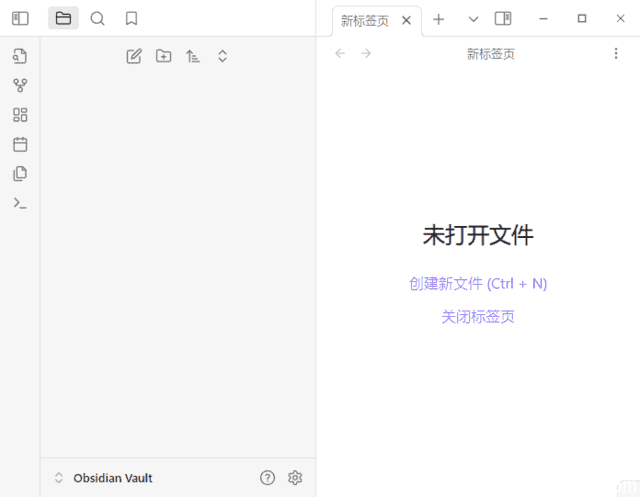Open the sort order dropdown
Screen dimensions: 640x497
[x=193, y=56]
